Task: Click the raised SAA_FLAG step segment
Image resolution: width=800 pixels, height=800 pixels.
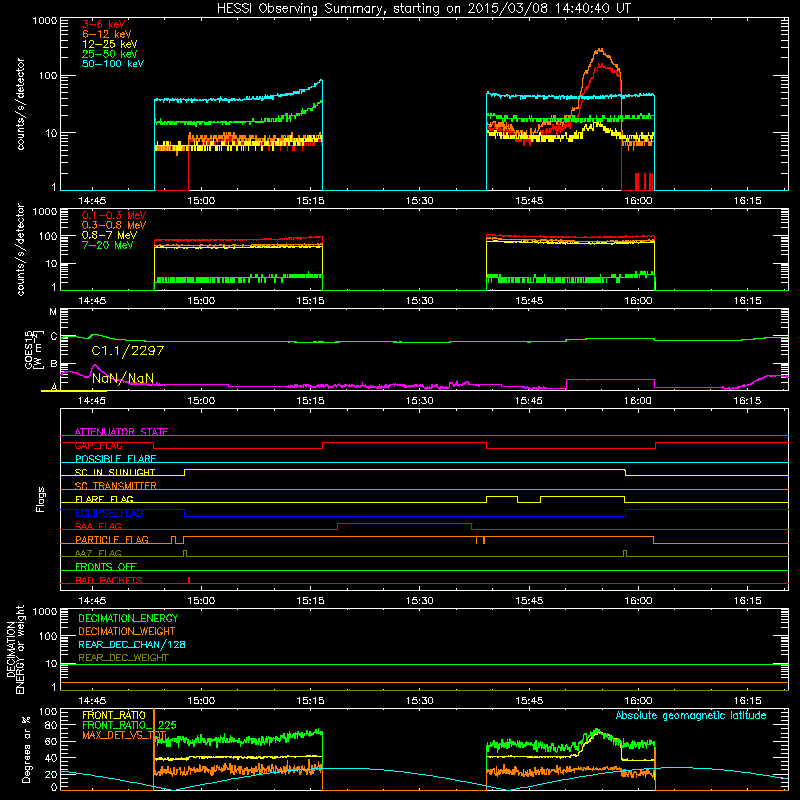Action: tap(404, 523)
